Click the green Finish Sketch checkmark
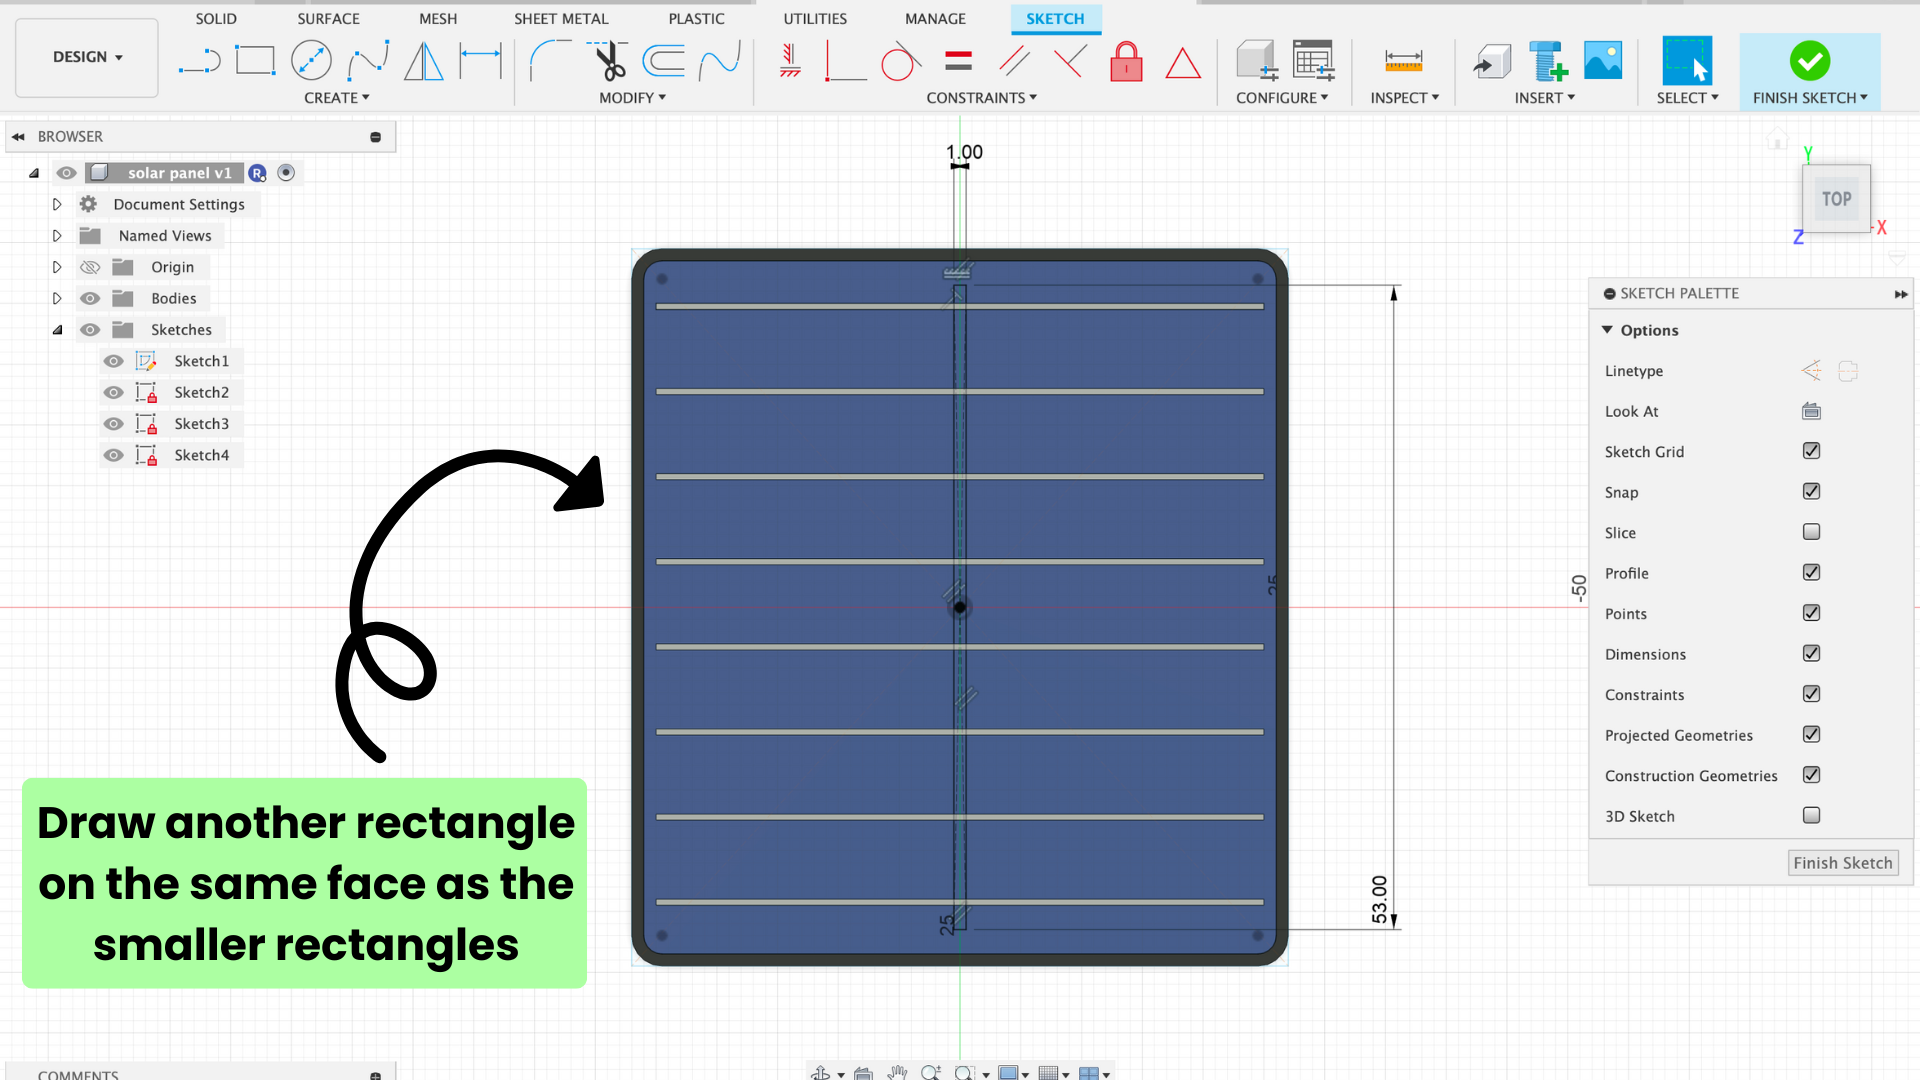The image size is (1920, 1080). click(1810, 61)
